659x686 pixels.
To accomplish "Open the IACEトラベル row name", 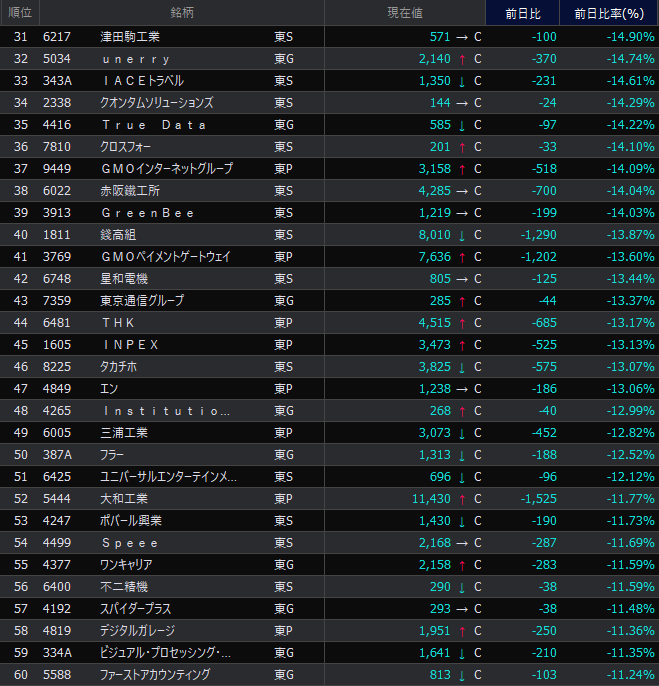I will [143, 81].
